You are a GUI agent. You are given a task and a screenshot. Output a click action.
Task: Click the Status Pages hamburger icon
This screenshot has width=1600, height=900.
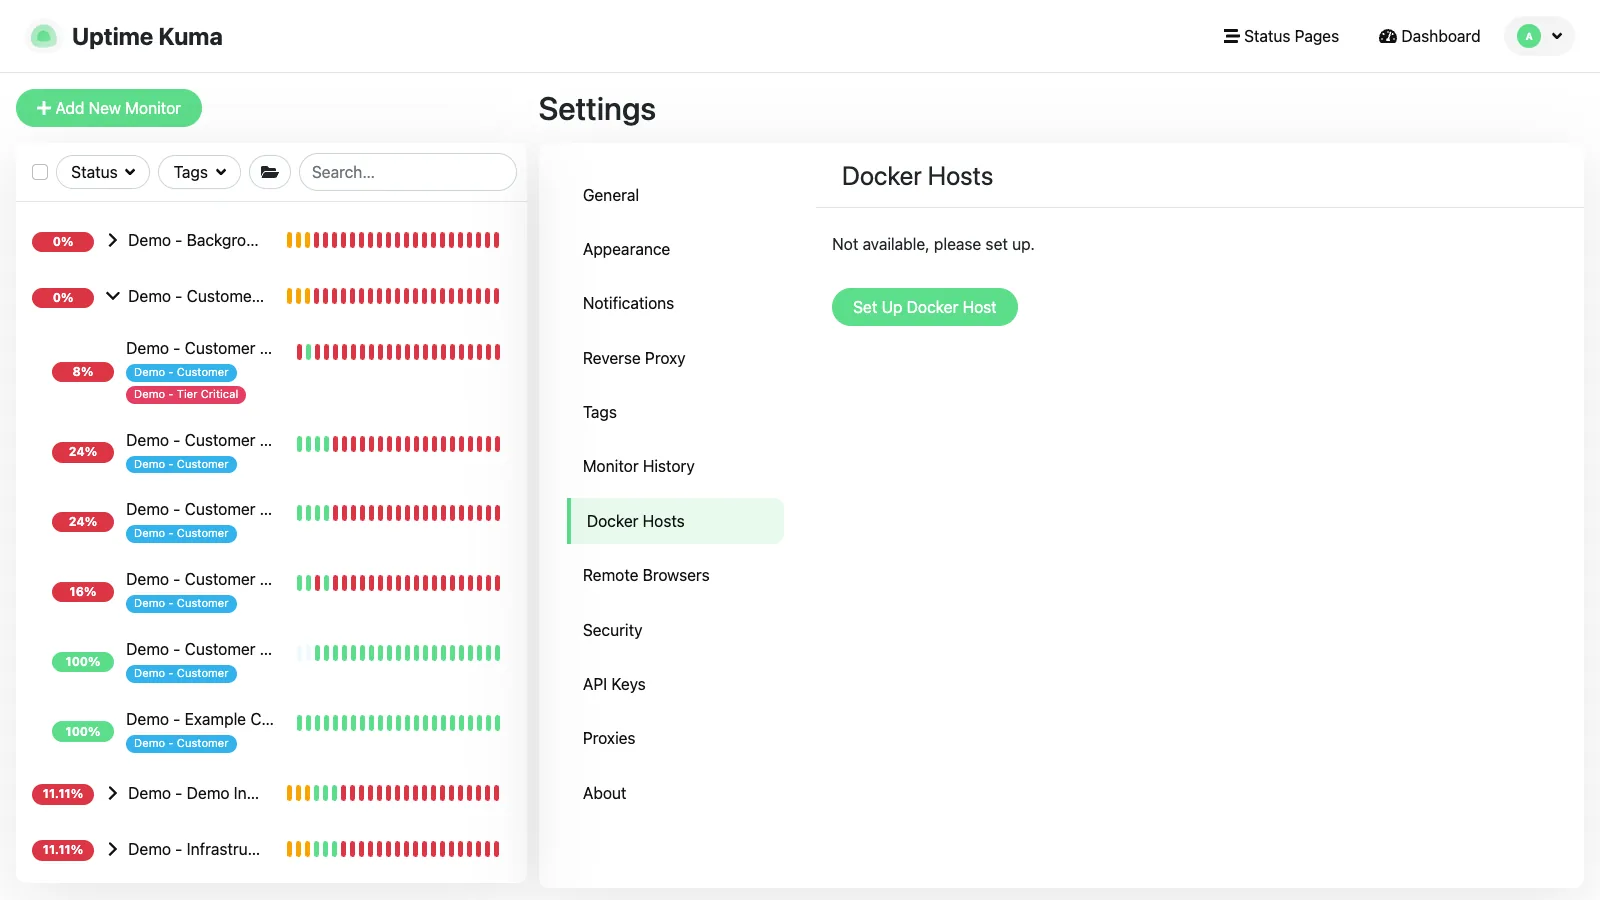click(x=1231, y=36)
